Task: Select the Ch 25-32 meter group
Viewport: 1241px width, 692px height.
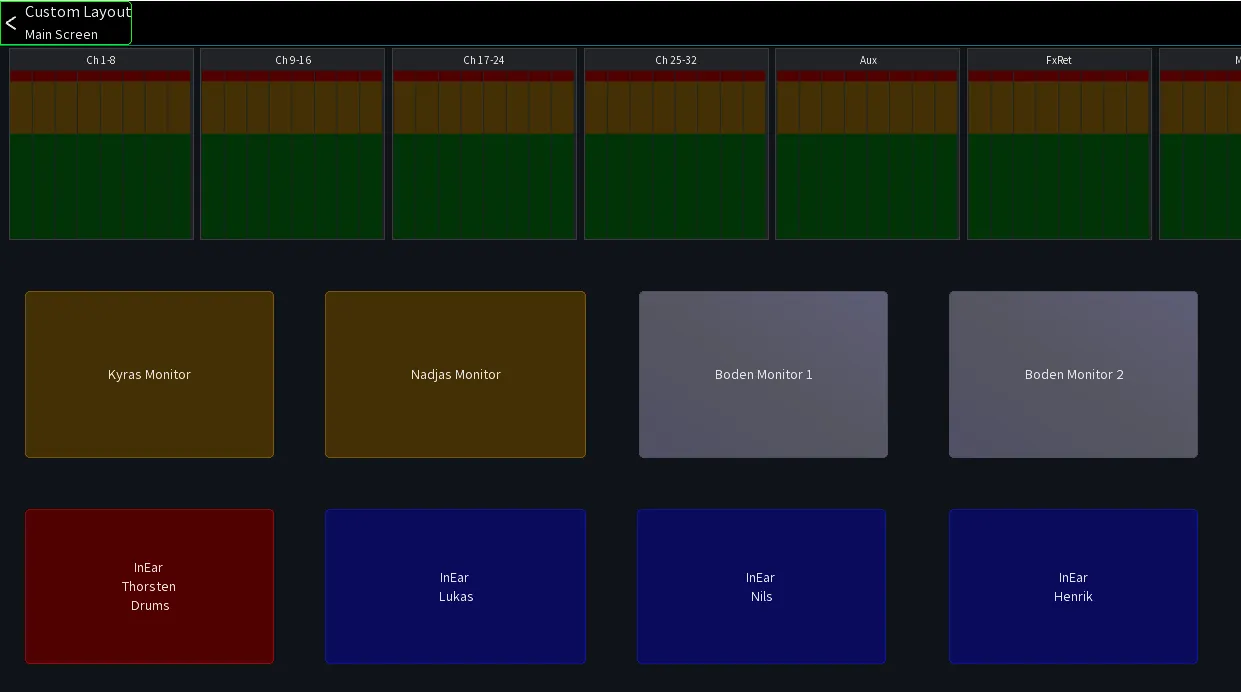Action: pyautogui.click(x=676, y=144)
